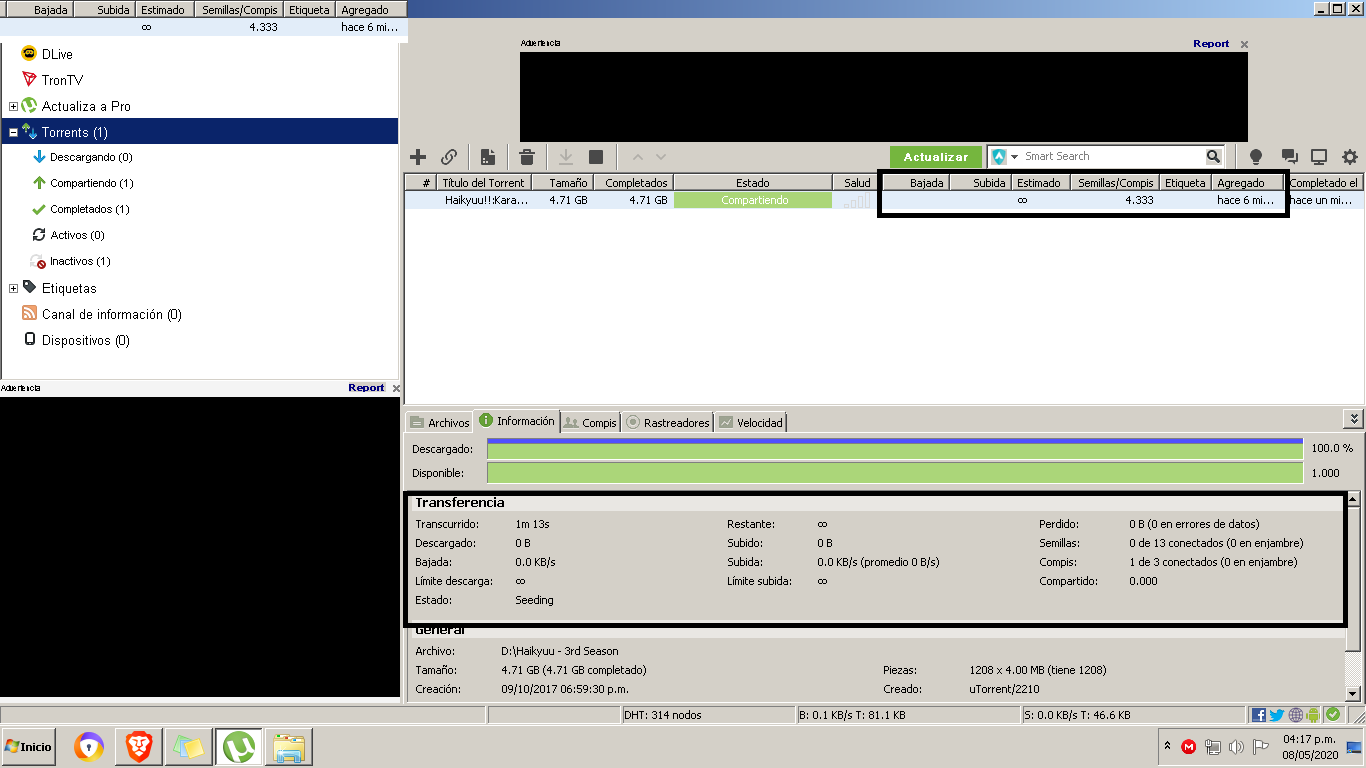Click the Disponible availability bar
The width and height of the screenshot is (1366, 768).
click(895, 473)
